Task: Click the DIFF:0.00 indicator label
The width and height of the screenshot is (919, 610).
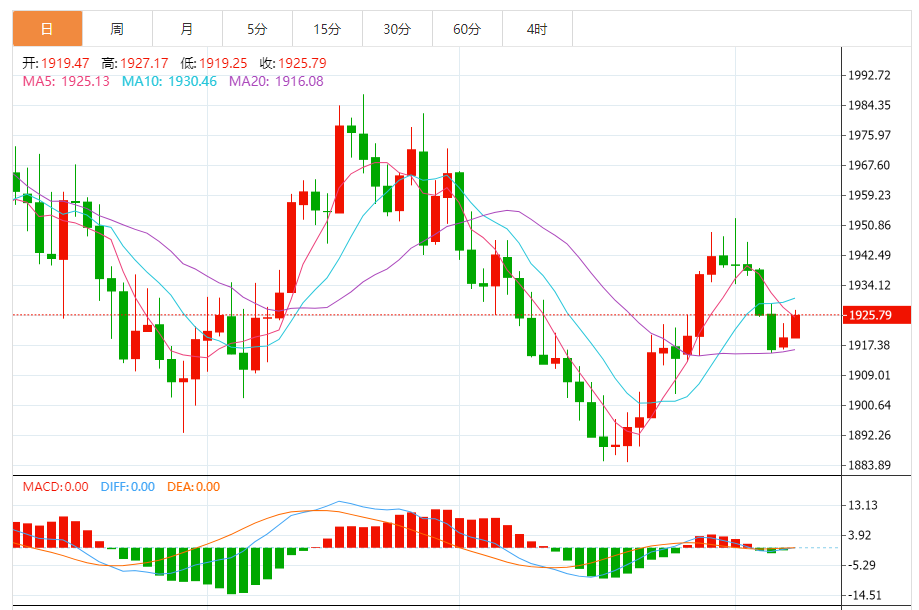Action: 128,487
